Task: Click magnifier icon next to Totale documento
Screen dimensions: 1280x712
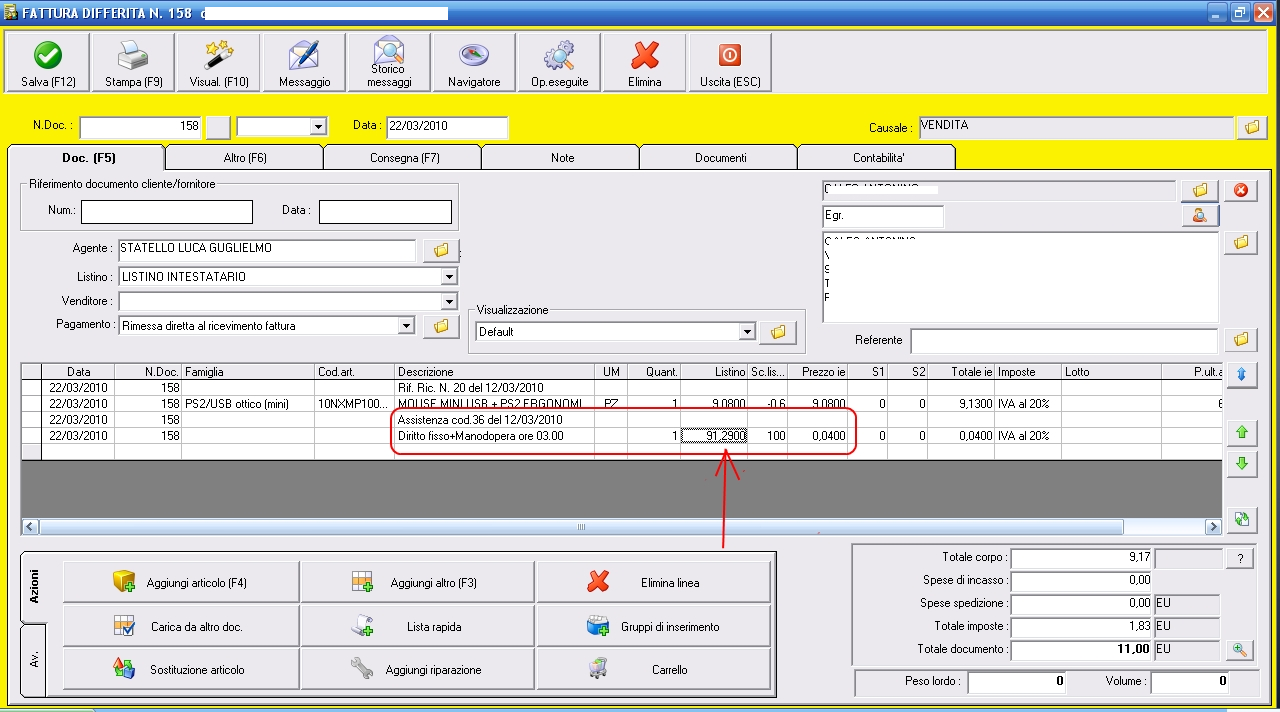Action: (1240, 650)
